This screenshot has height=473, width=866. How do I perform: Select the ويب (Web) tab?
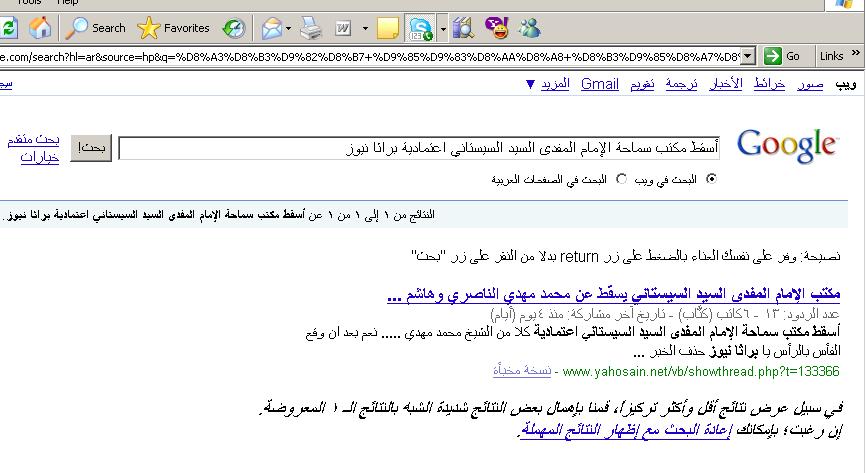(846, 84)
